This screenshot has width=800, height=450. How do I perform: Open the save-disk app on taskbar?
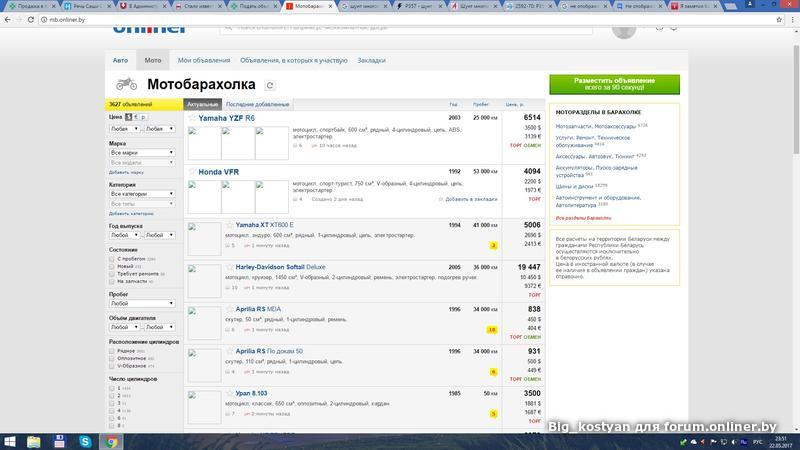(x=59, y=442)
